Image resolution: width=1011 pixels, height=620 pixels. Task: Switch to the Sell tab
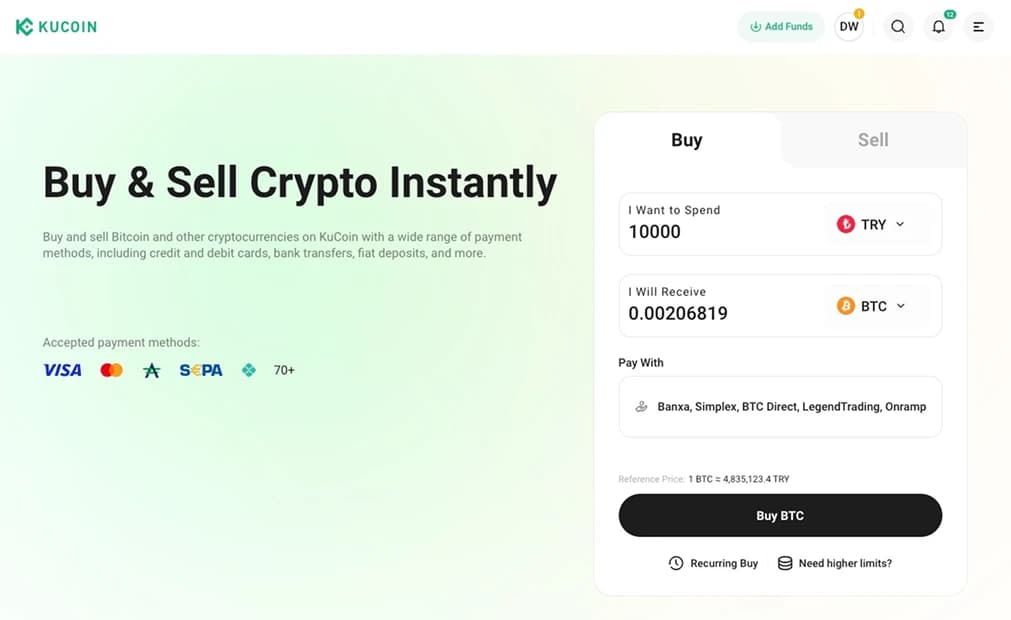(x=872, y=141)
